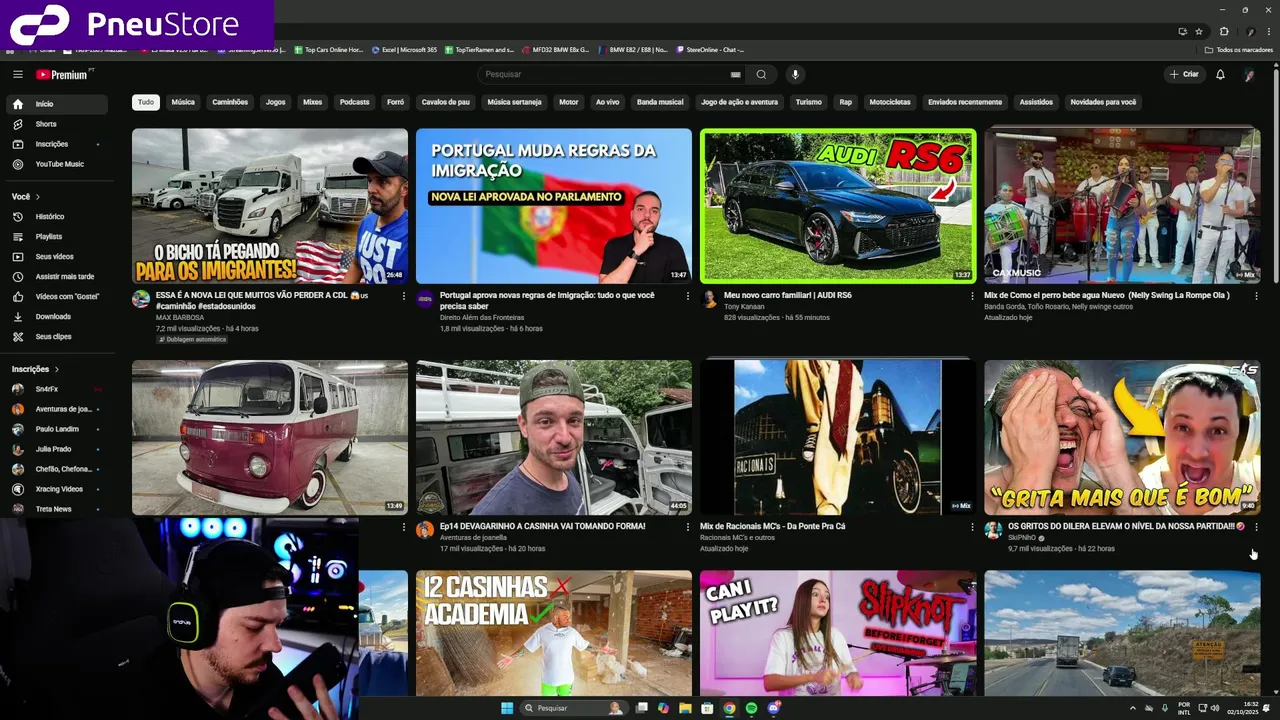
Task: Open more options for Portugal imigração video
Action: coord(688,296)
